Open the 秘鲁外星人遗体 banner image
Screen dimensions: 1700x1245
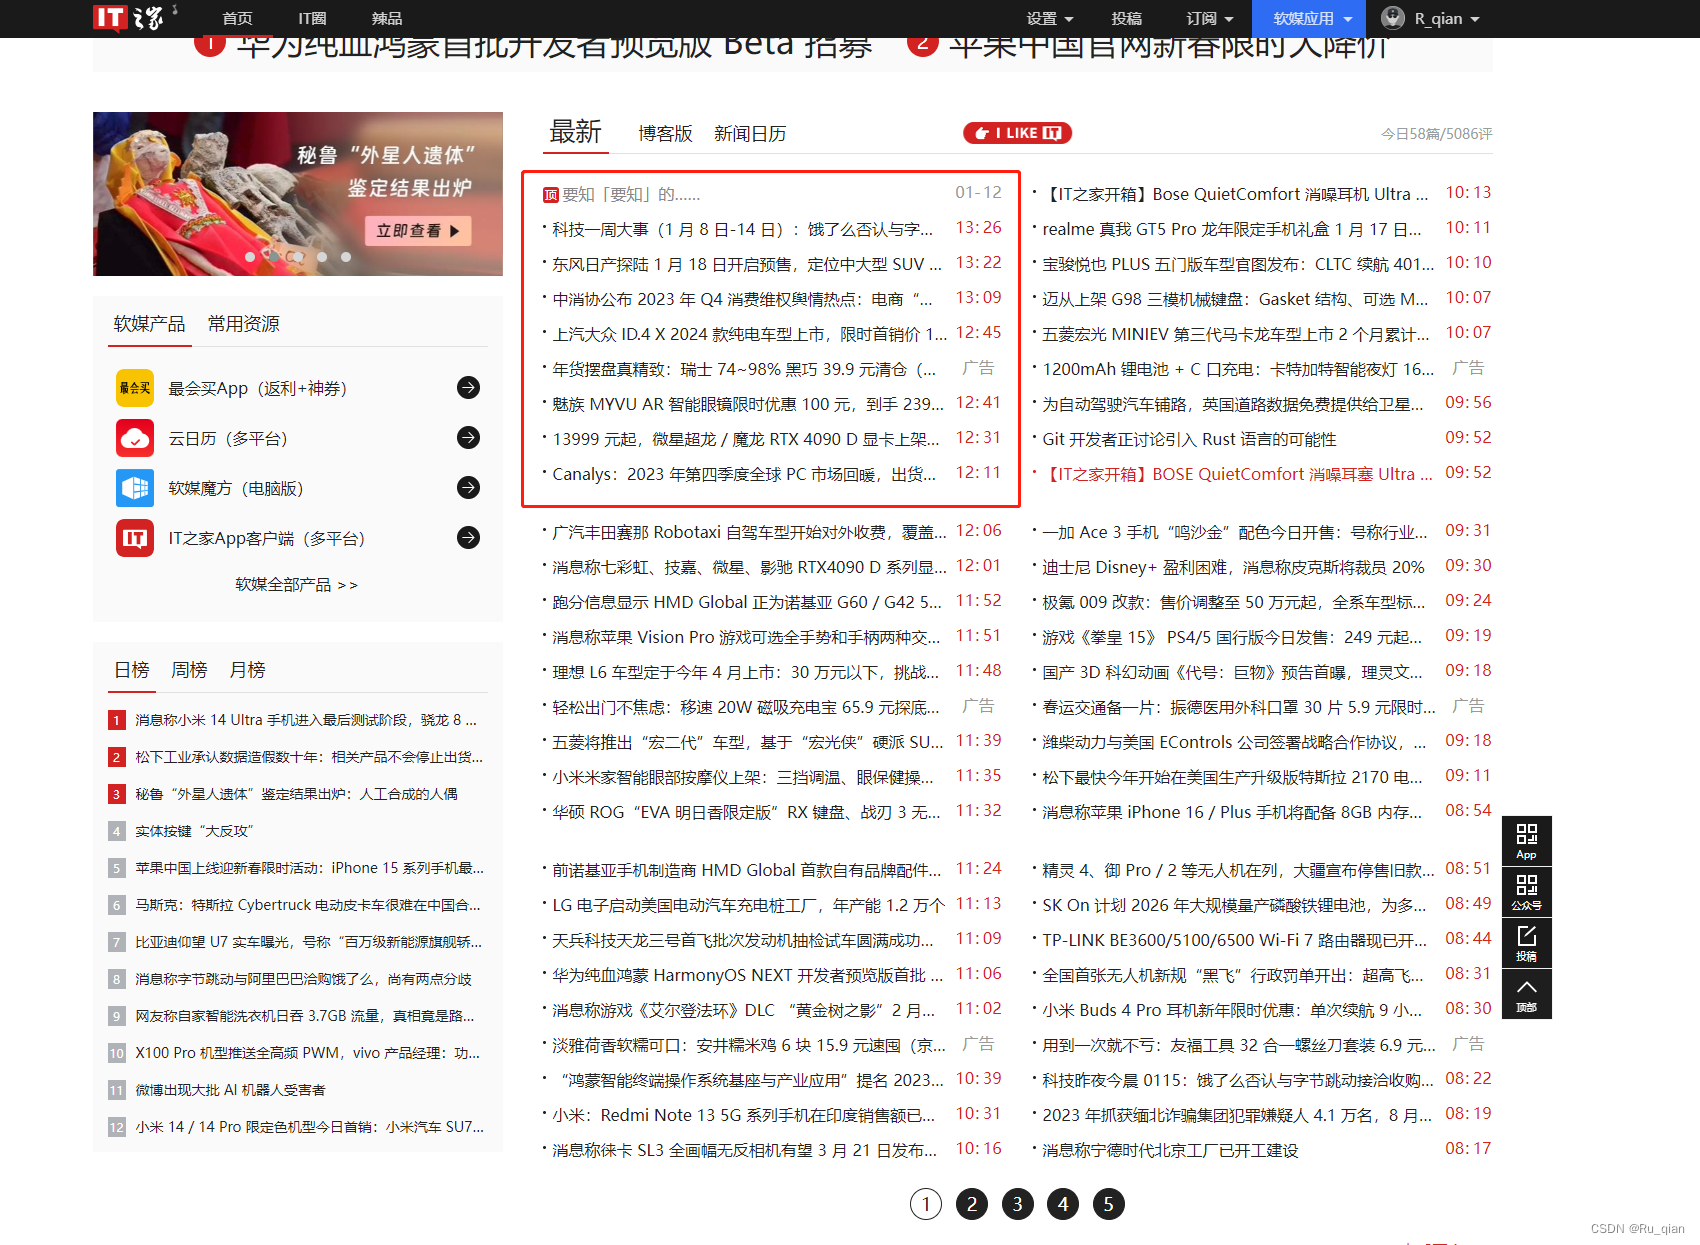(x=298, y=194)
